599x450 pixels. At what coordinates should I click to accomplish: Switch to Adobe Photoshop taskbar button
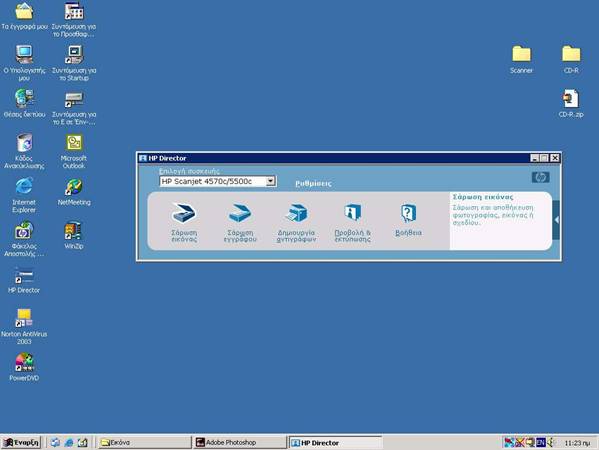pos(240,442)
